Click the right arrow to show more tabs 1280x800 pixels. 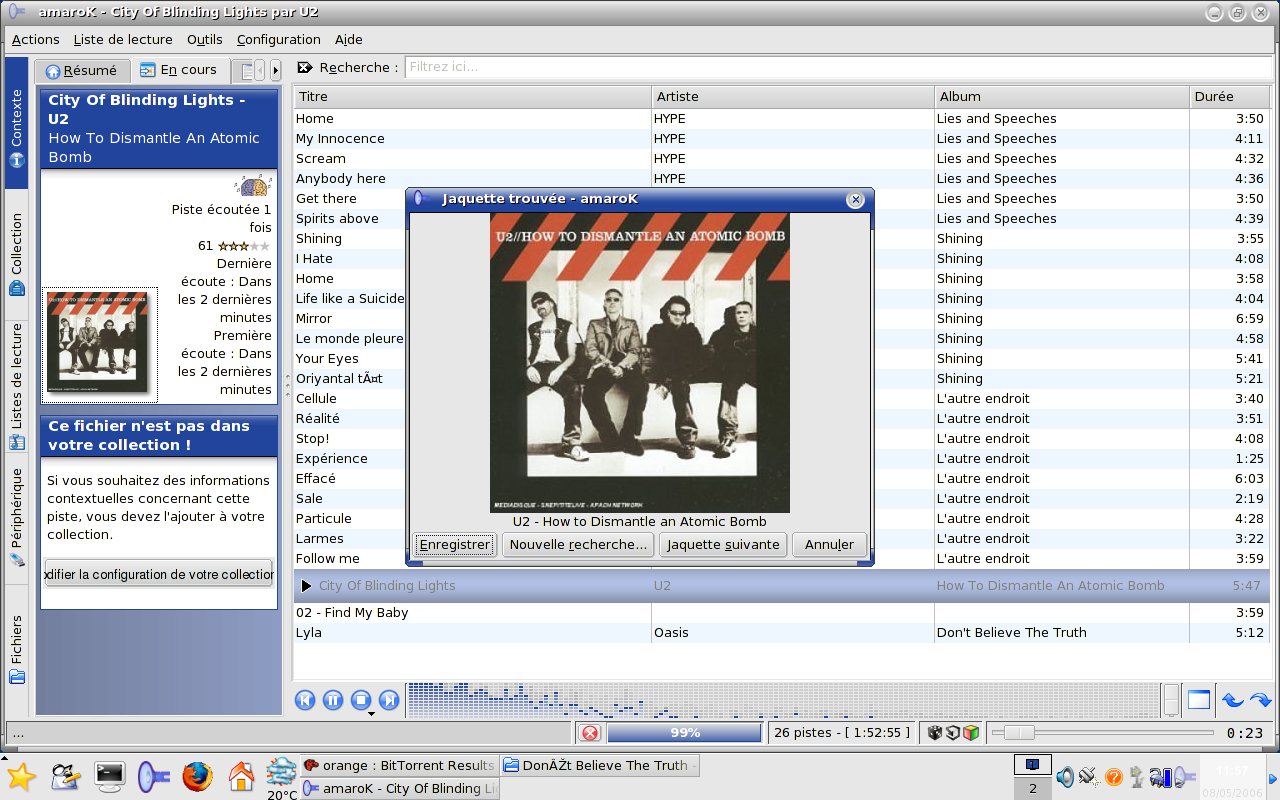point(275,70)
